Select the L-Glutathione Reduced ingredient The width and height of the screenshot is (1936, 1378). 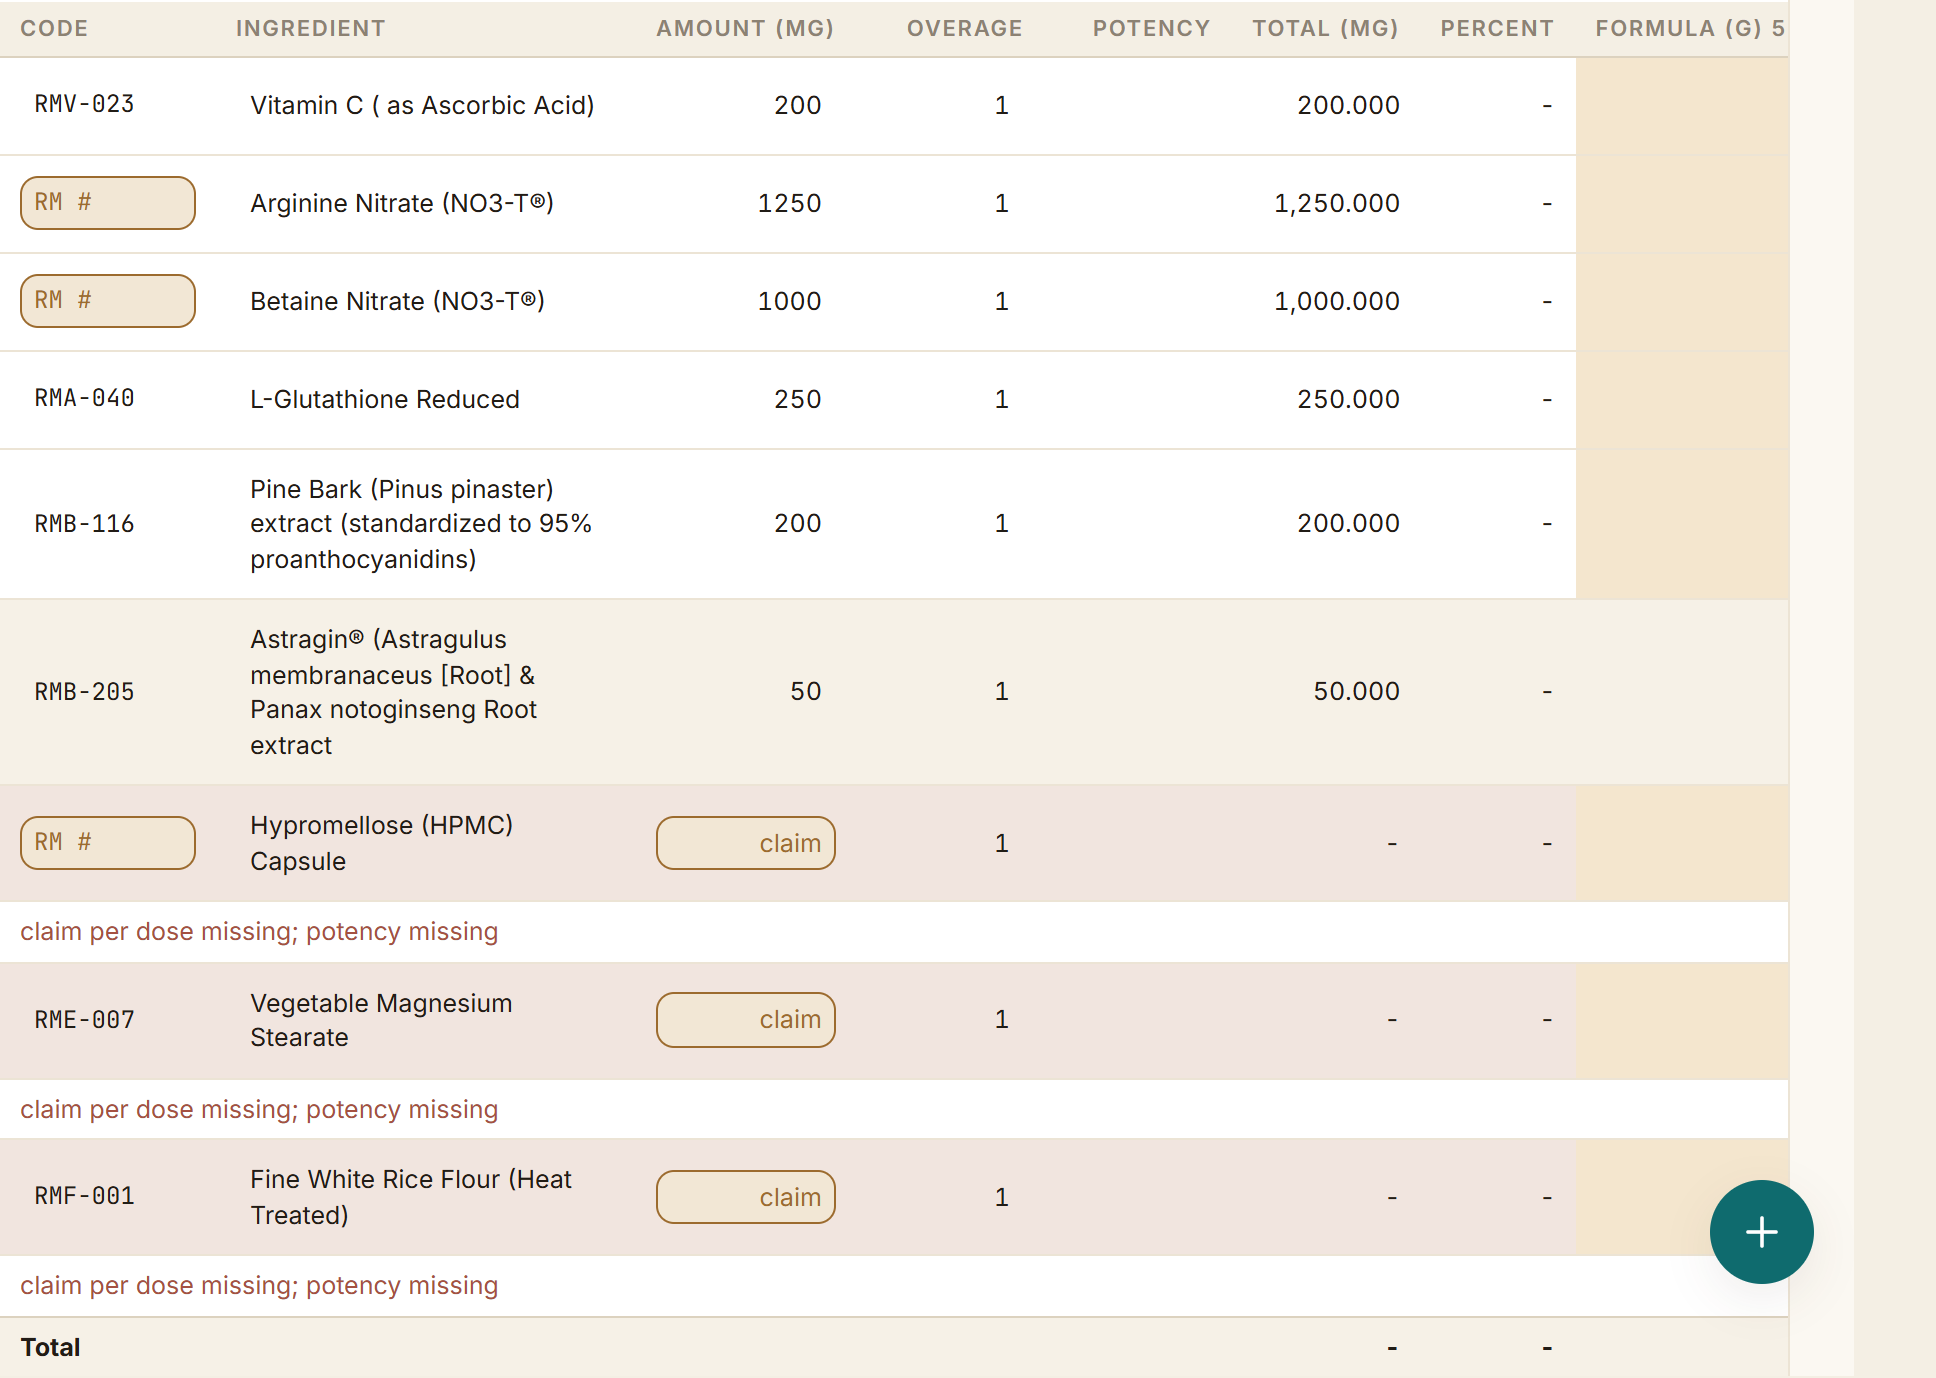tap(385, 399)
